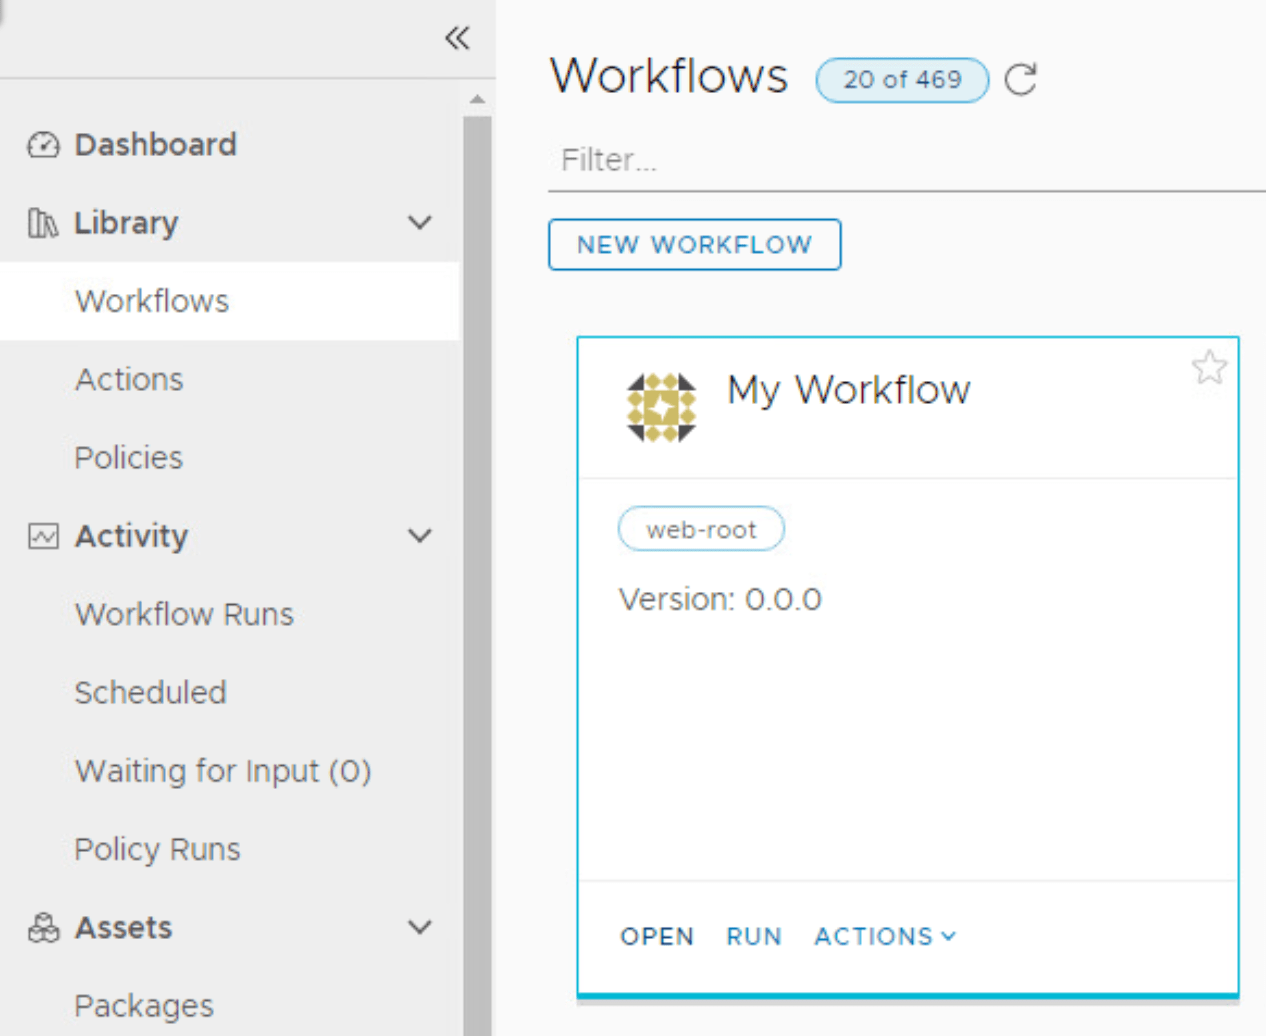Click the Version: 0.0.0 text
The image size is (1266, 1036).
[720, 600]
